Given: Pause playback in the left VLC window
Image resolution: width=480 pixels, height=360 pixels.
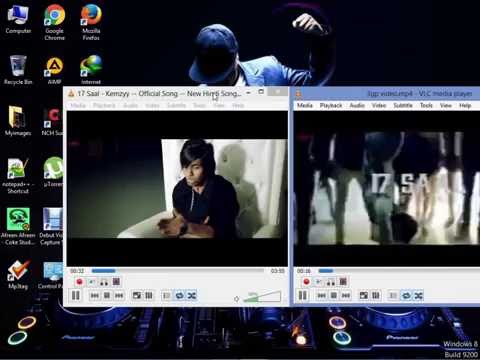Looking at the screenshot, I should [x=76, y=295].
